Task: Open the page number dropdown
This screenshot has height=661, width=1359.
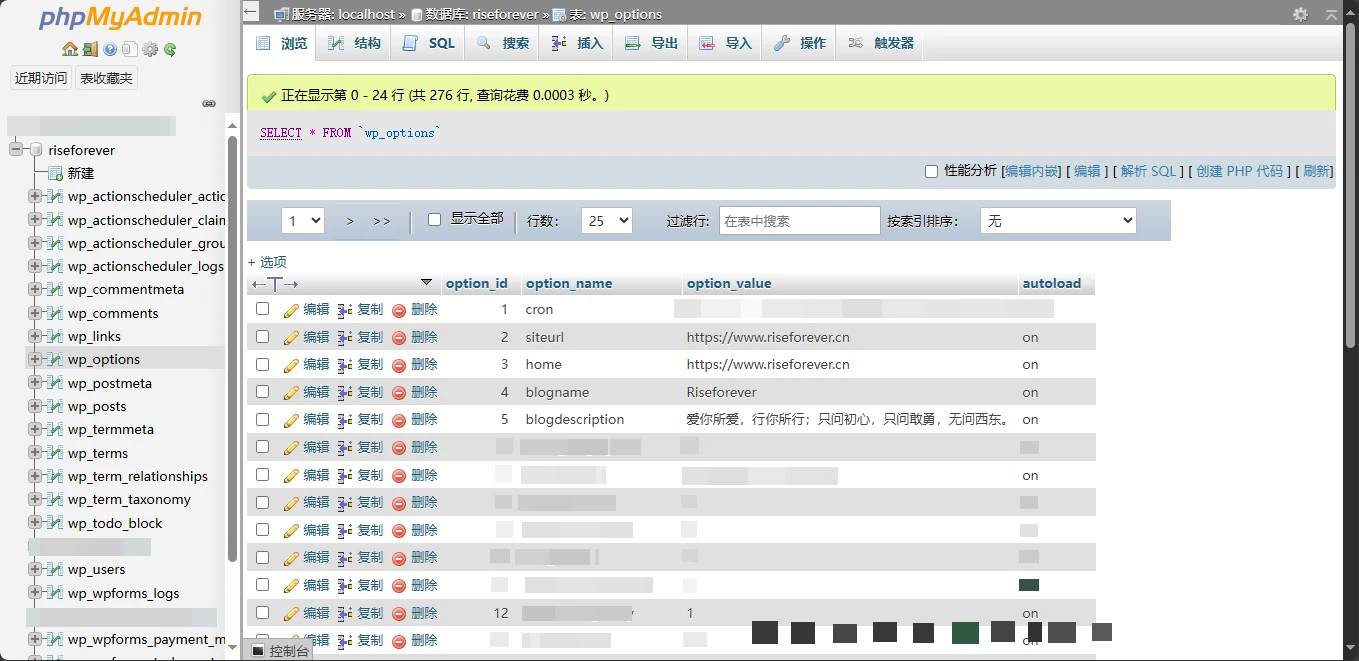Action: (x=302, y=221)
